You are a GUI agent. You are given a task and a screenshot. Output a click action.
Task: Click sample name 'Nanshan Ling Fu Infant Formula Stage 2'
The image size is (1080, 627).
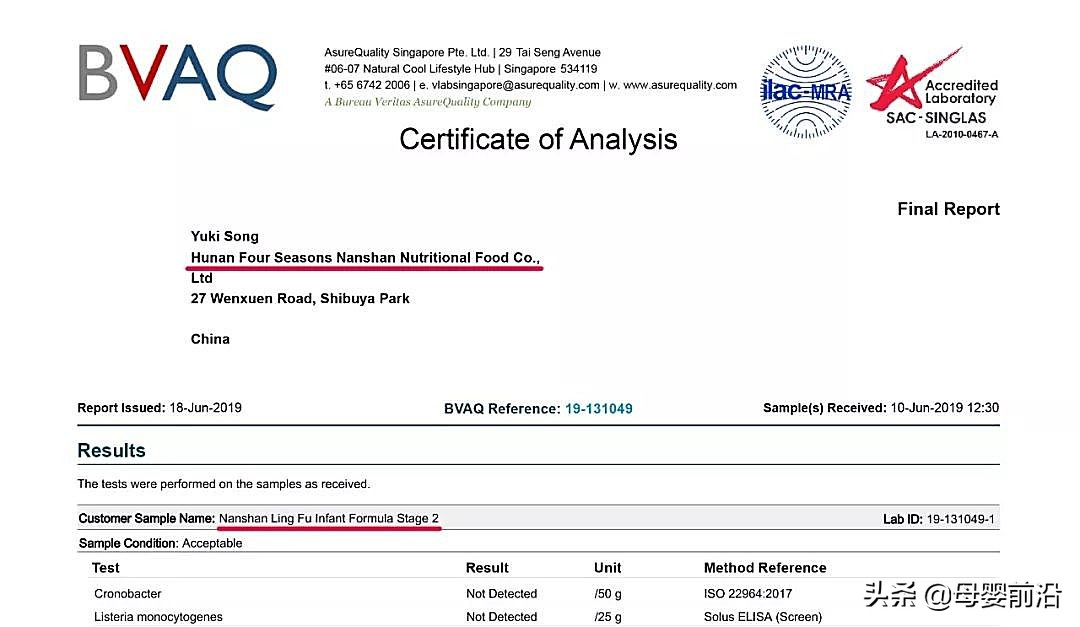pyautogui.click(x=329, y=518)
